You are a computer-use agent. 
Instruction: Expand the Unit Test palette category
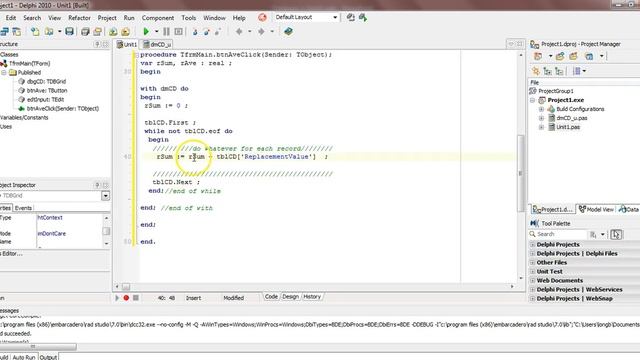click(x=532, y=271)
